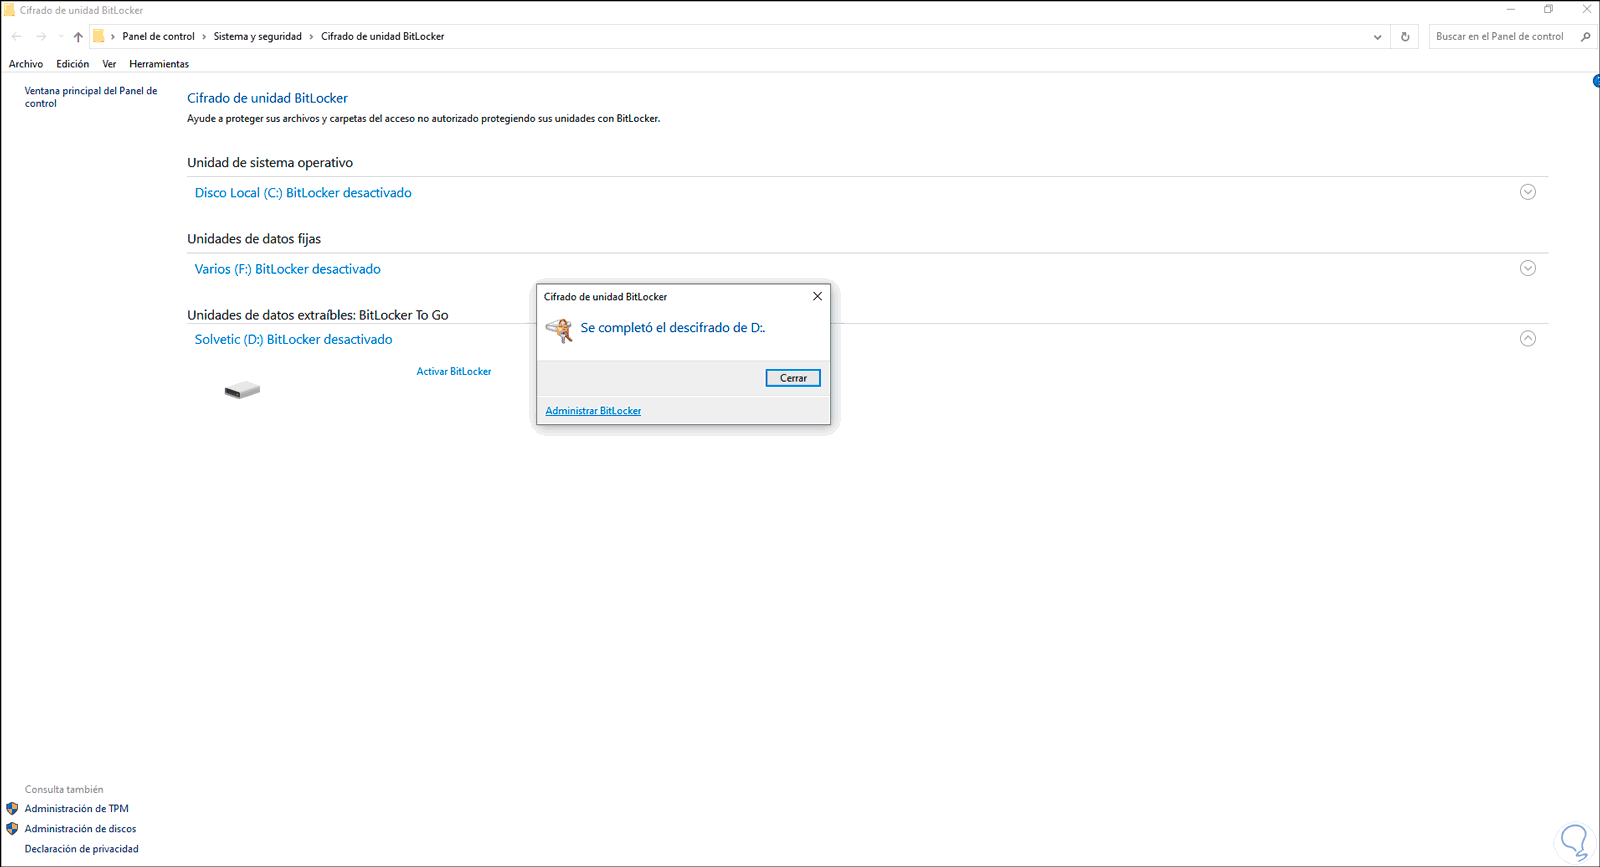Click 'Unidades de datos extraíbles: BitLocker To Go' heading

click(318, 315)
